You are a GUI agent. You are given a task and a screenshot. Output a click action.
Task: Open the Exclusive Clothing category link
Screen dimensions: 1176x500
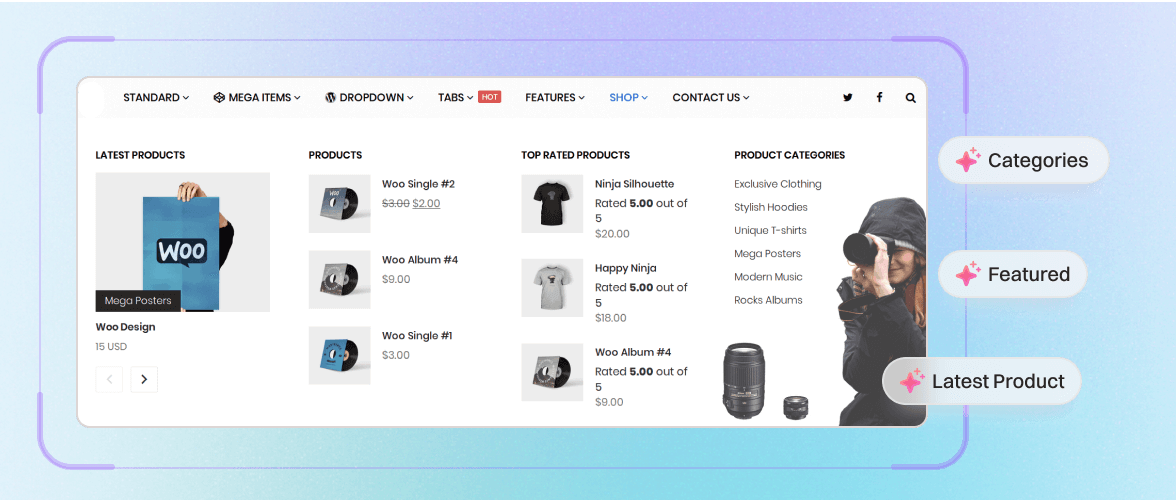[778, 184]
